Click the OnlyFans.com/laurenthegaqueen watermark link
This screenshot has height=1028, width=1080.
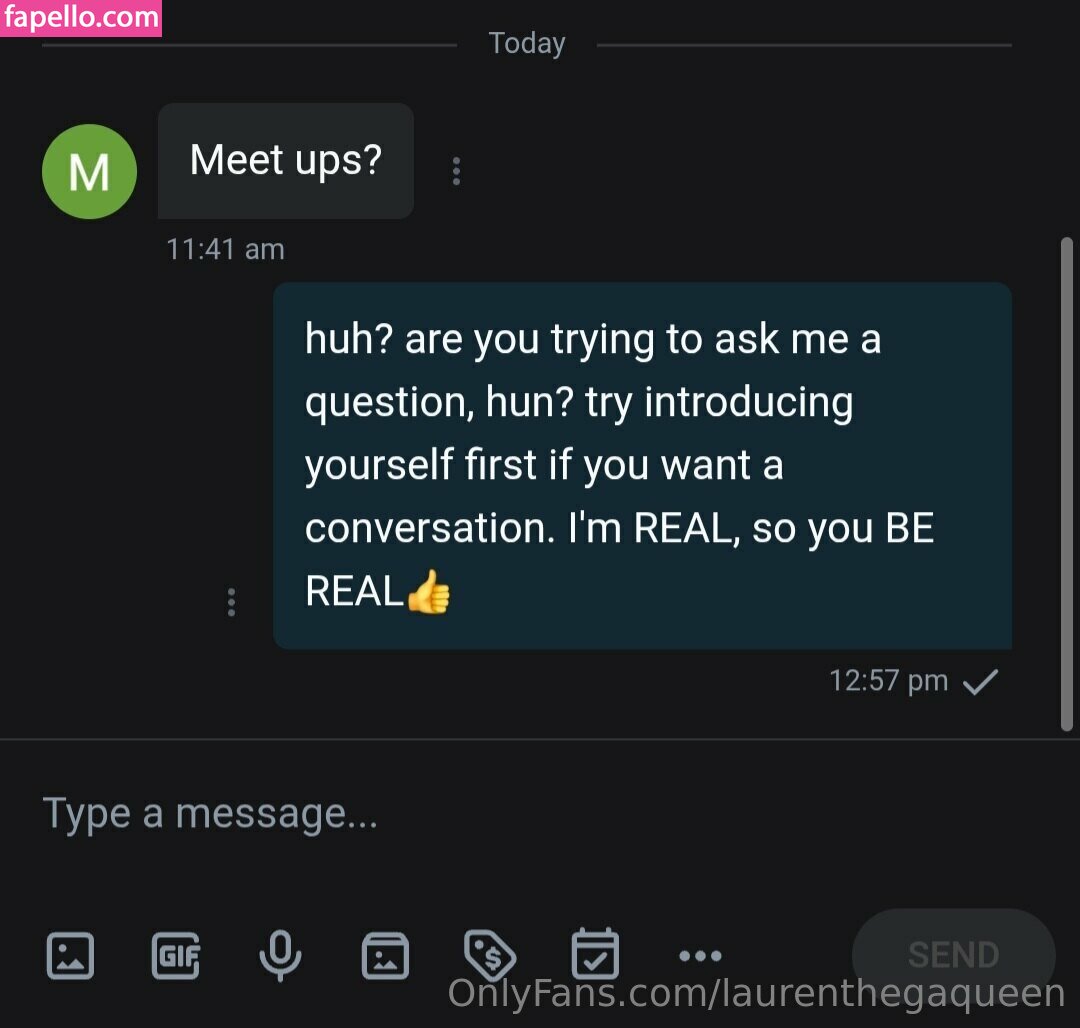pyautogui.click(x=756, y=994)
